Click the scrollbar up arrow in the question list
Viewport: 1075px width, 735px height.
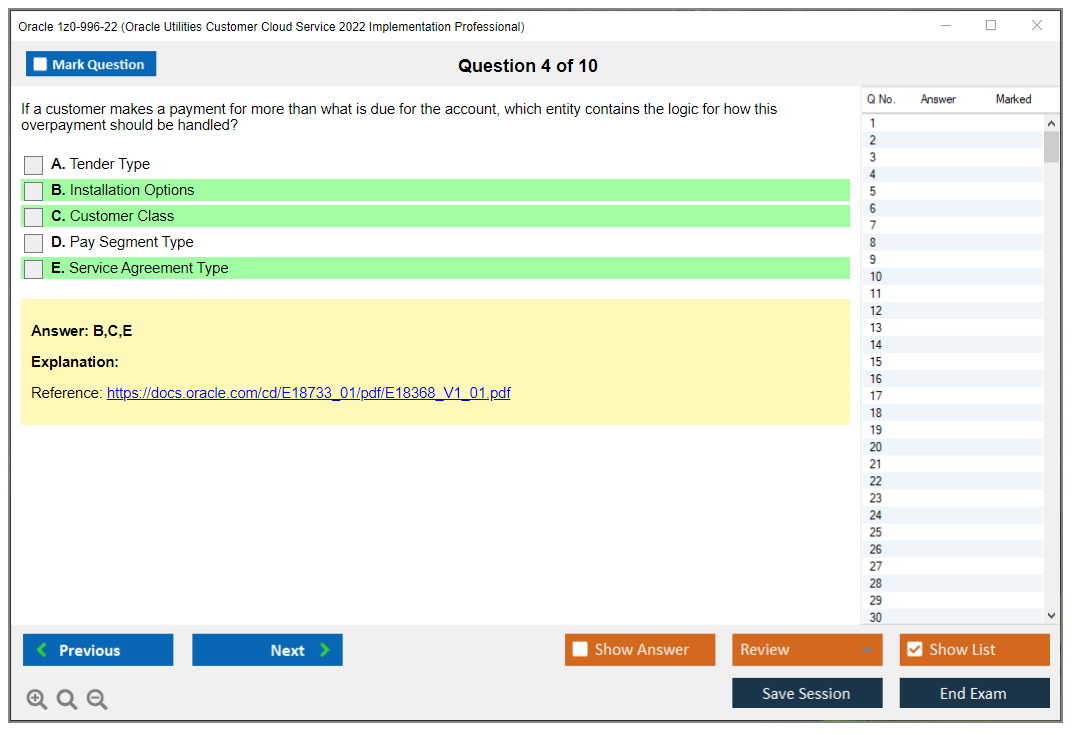point(1051,122)
